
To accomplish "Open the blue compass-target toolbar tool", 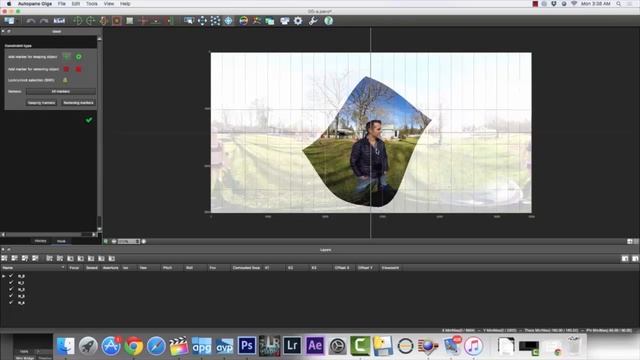I will [x=229, y=21].
